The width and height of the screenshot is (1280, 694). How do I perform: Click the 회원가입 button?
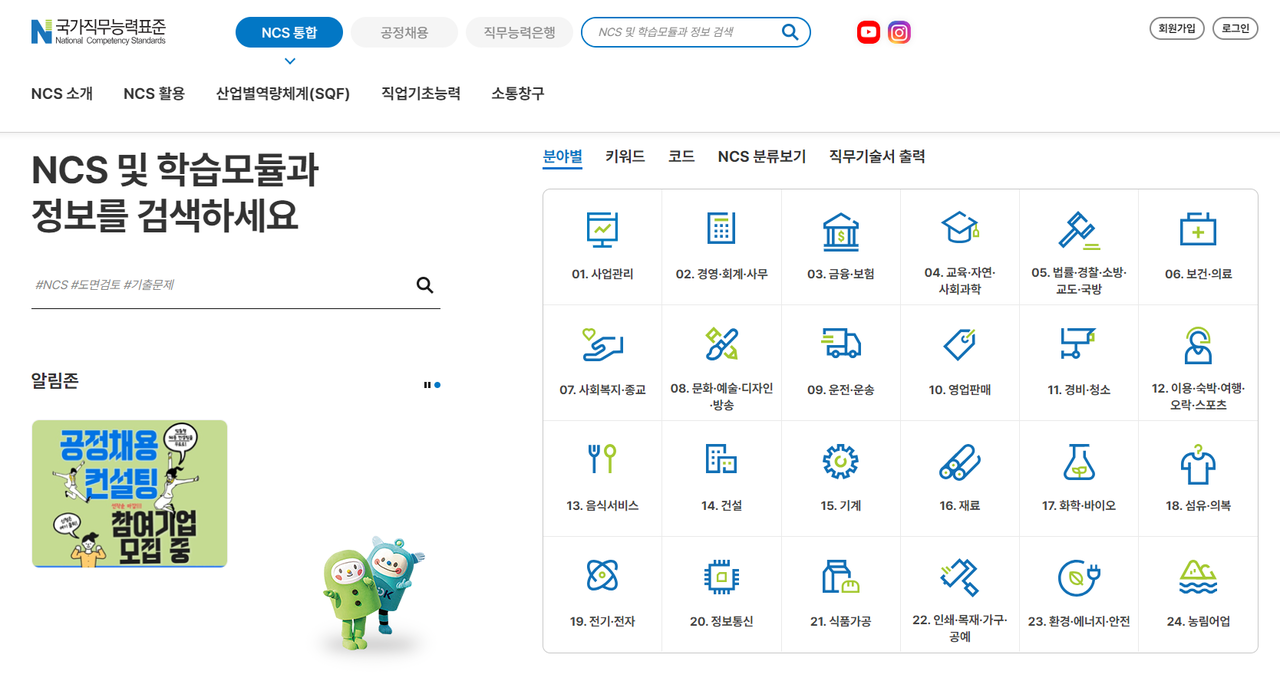pyautogui.click(x=1177, y=29)
